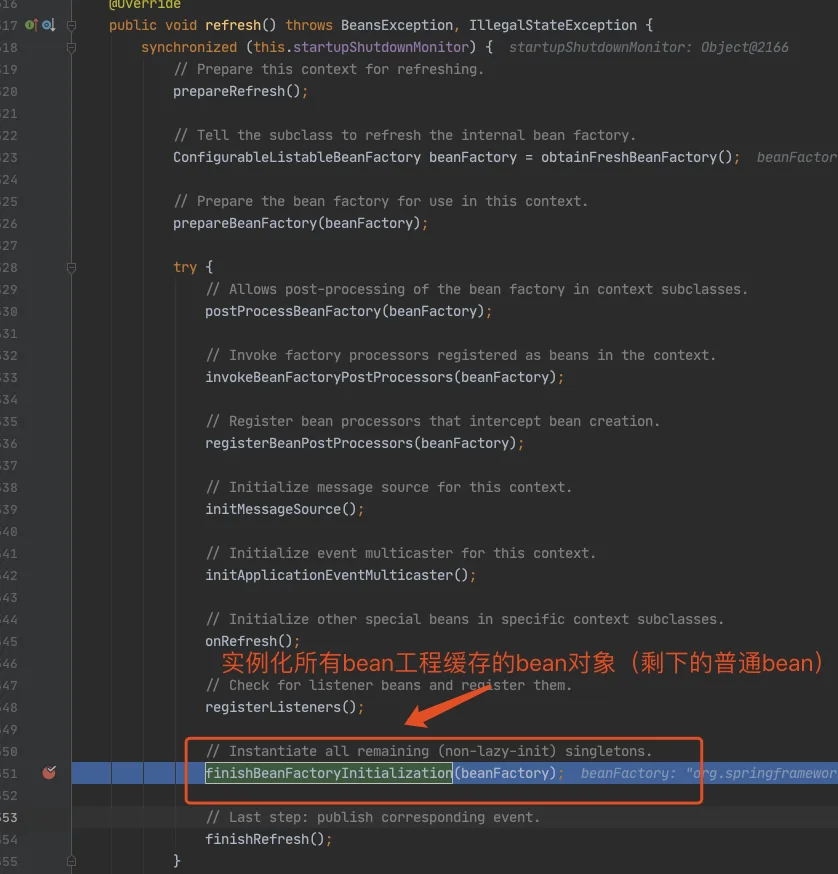The height and width of the screenshot is (874, 838).
Task: Click the green implements-method gutter icon beside refresh()
Action: [x=31, y=25]
